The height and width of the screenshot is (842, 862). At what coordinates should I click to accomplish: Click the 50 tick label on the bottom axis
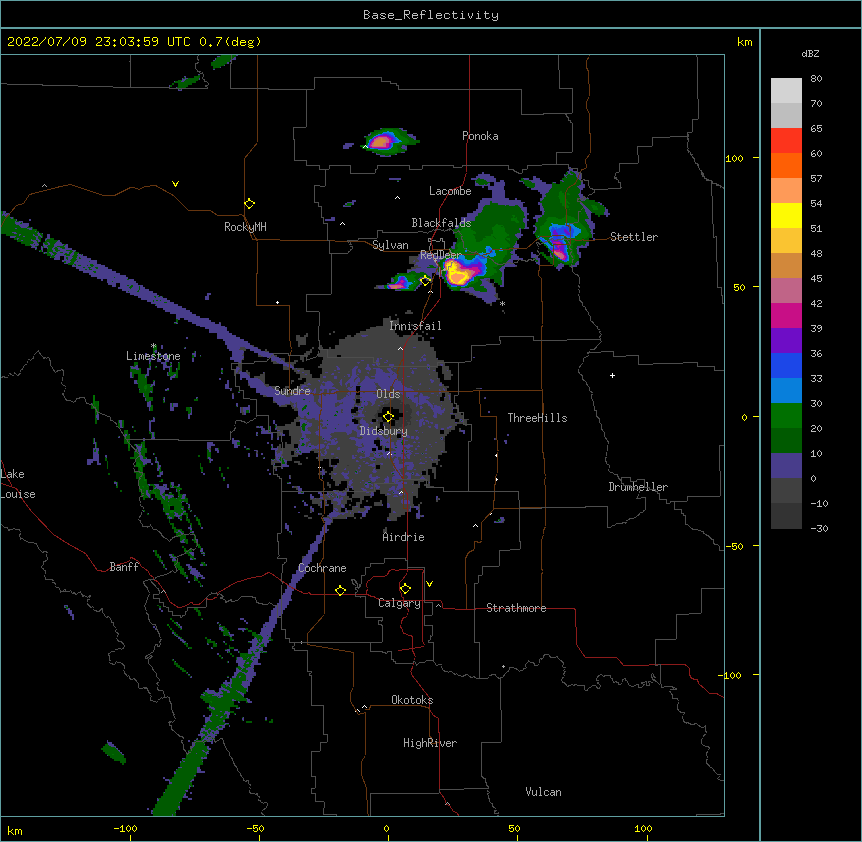point(515,829)
